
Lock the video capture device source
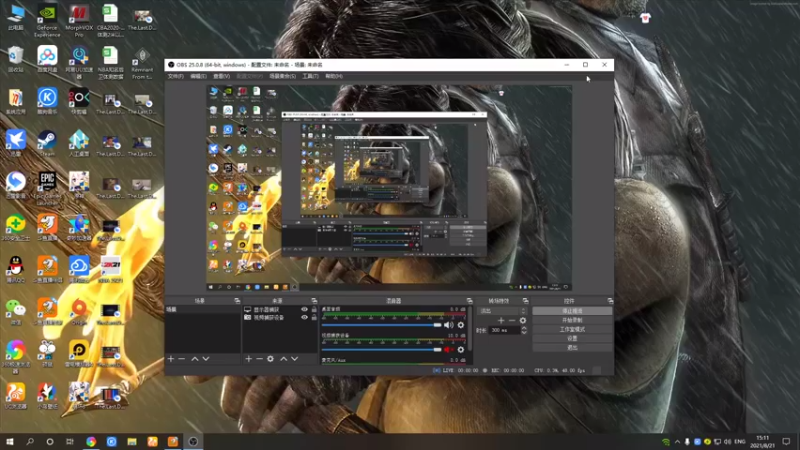click(314, 317)
